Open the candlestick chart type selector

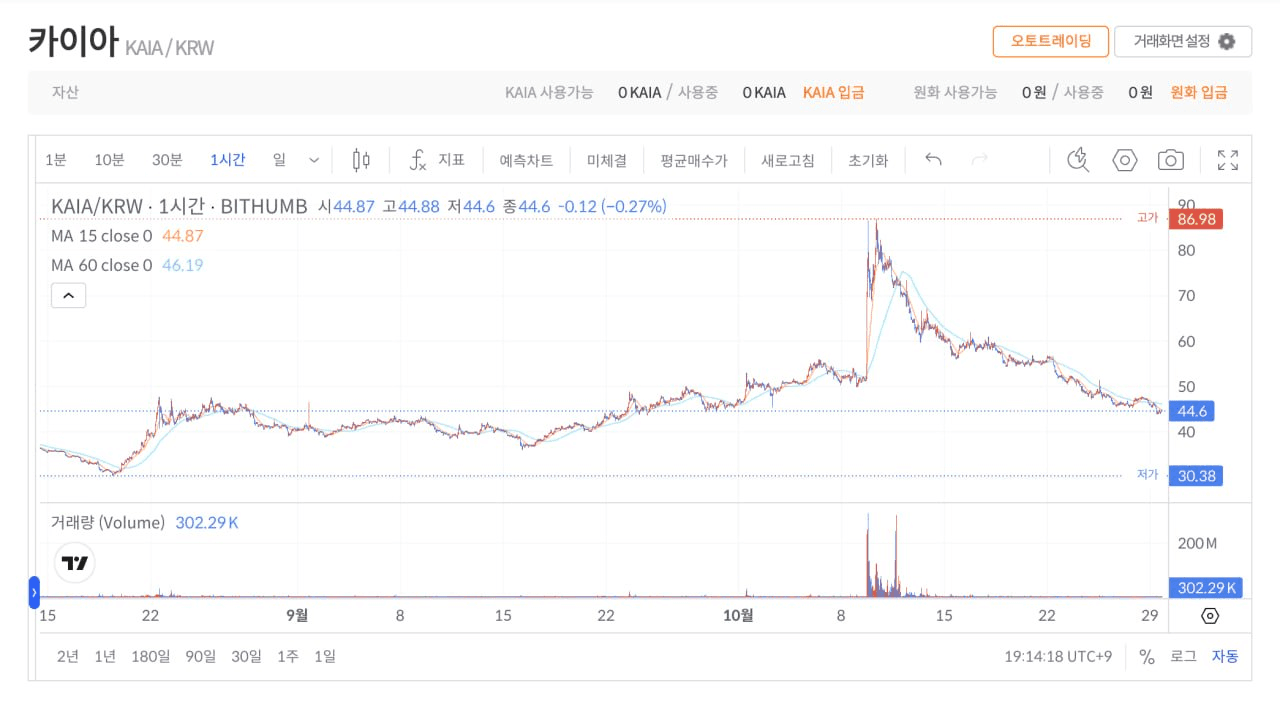[x=362, y=160]
